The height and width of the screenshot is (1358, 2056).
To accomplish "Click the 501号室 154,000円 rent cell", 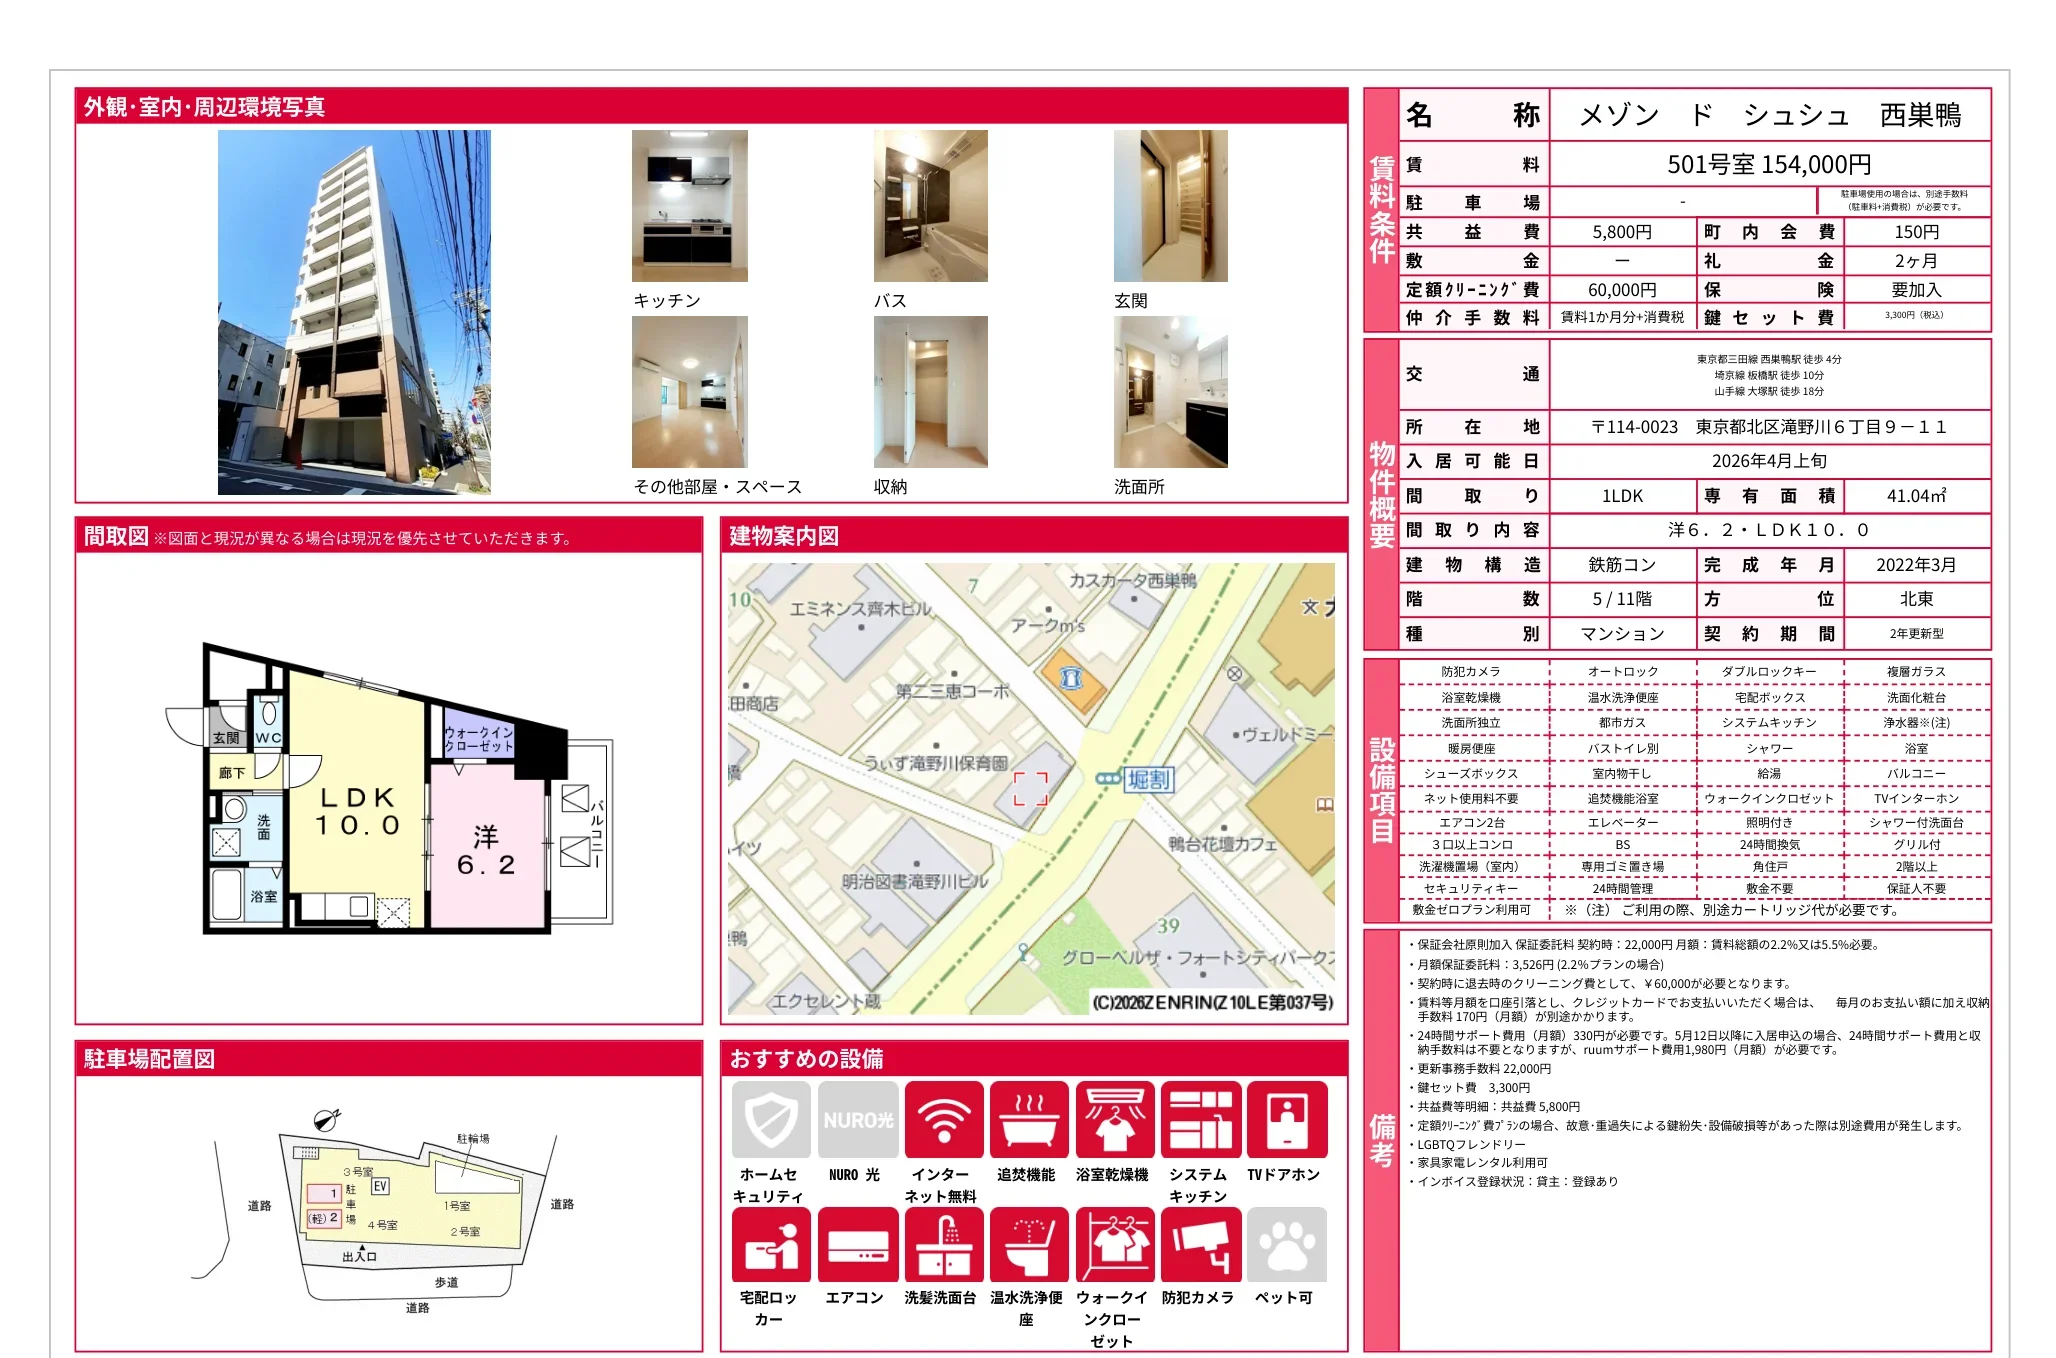I will point(1768,164).
